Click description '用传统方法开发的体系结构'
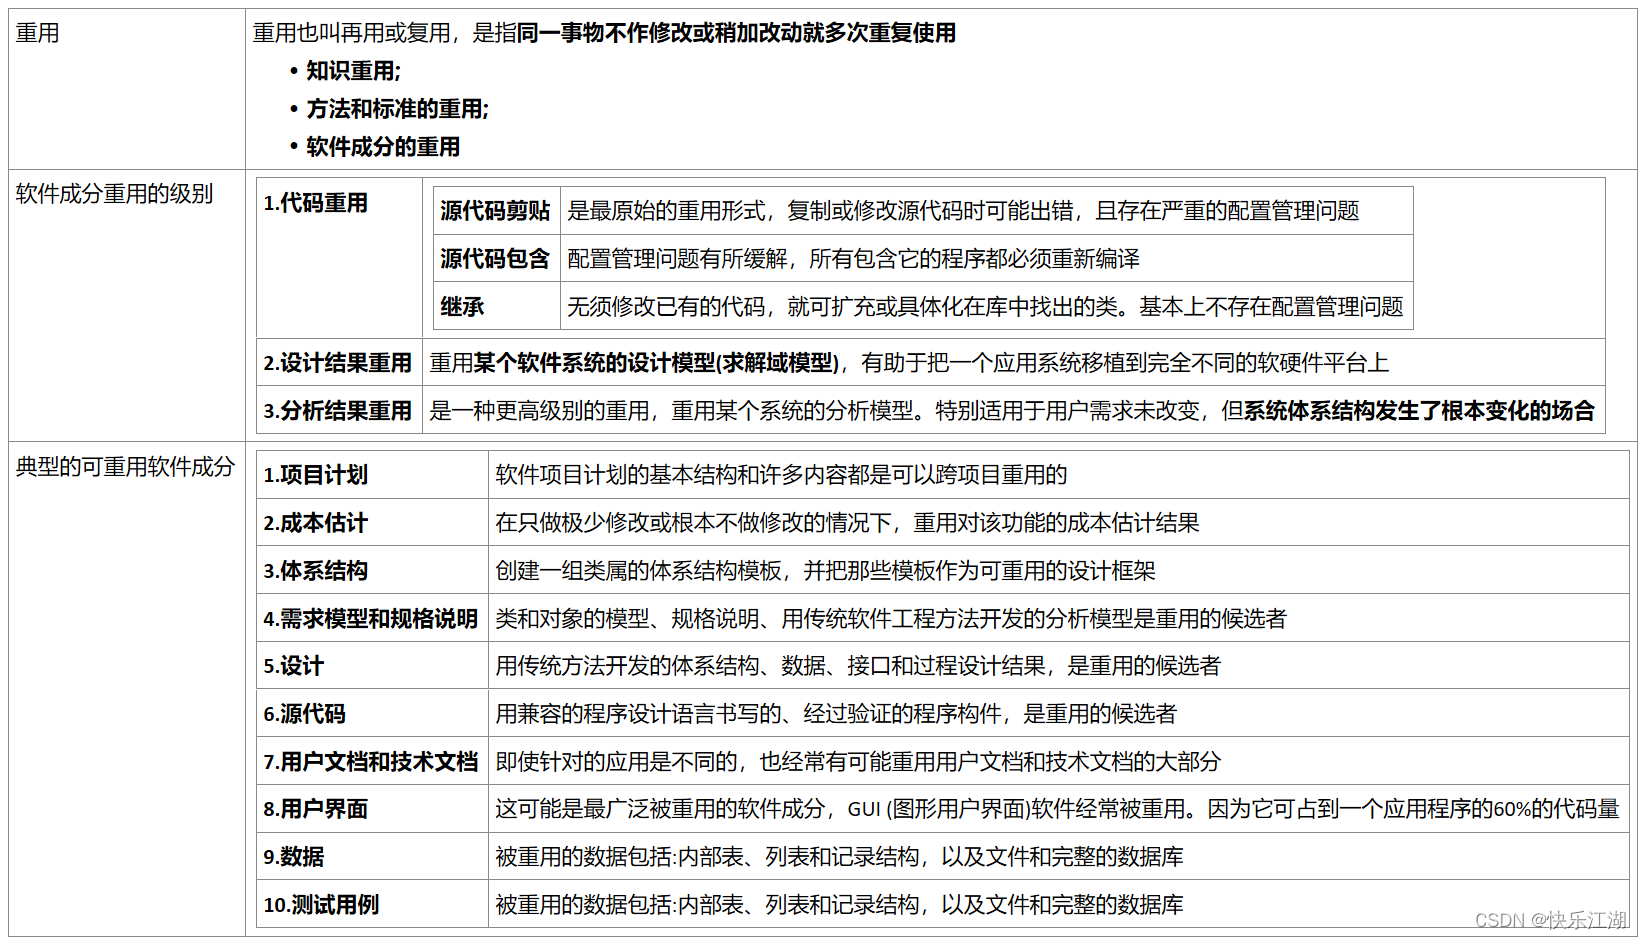The width and height of the screenshot is (1641, 939). [x=858, y=666]
